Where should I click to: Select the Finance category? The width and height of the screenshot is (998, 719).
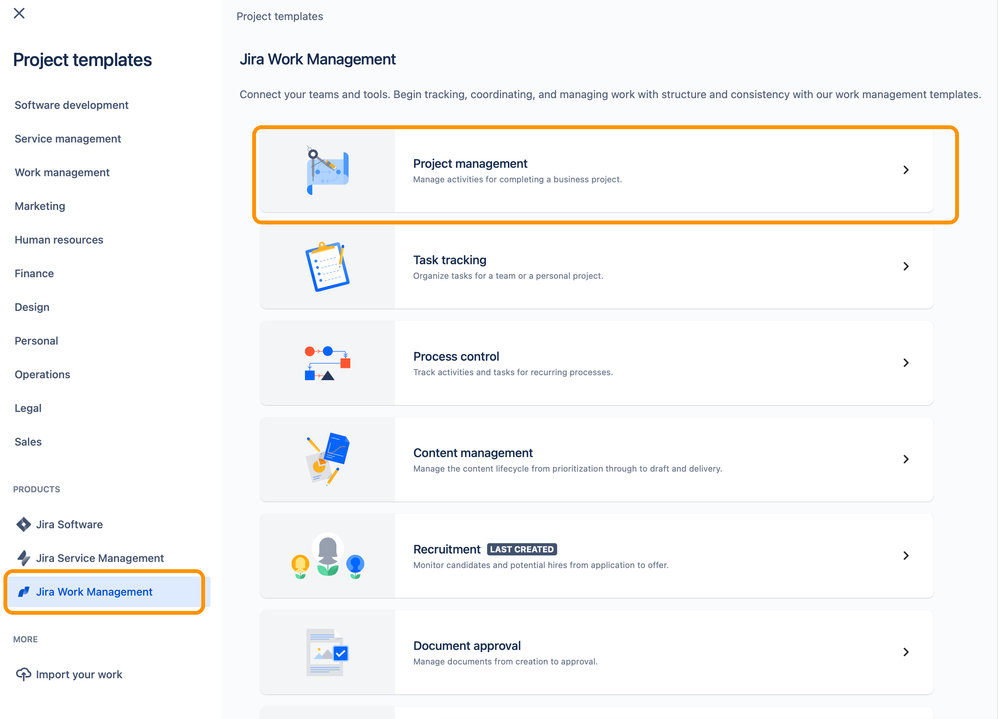pos(34,274)
